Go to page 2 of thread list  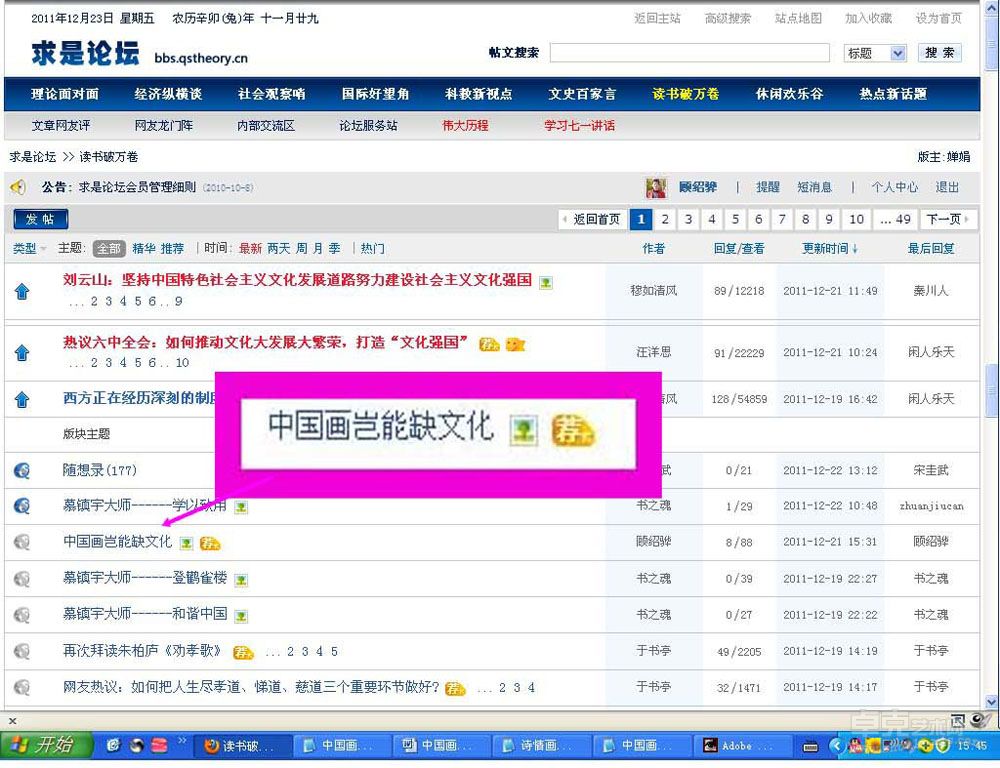pos(665,219)
